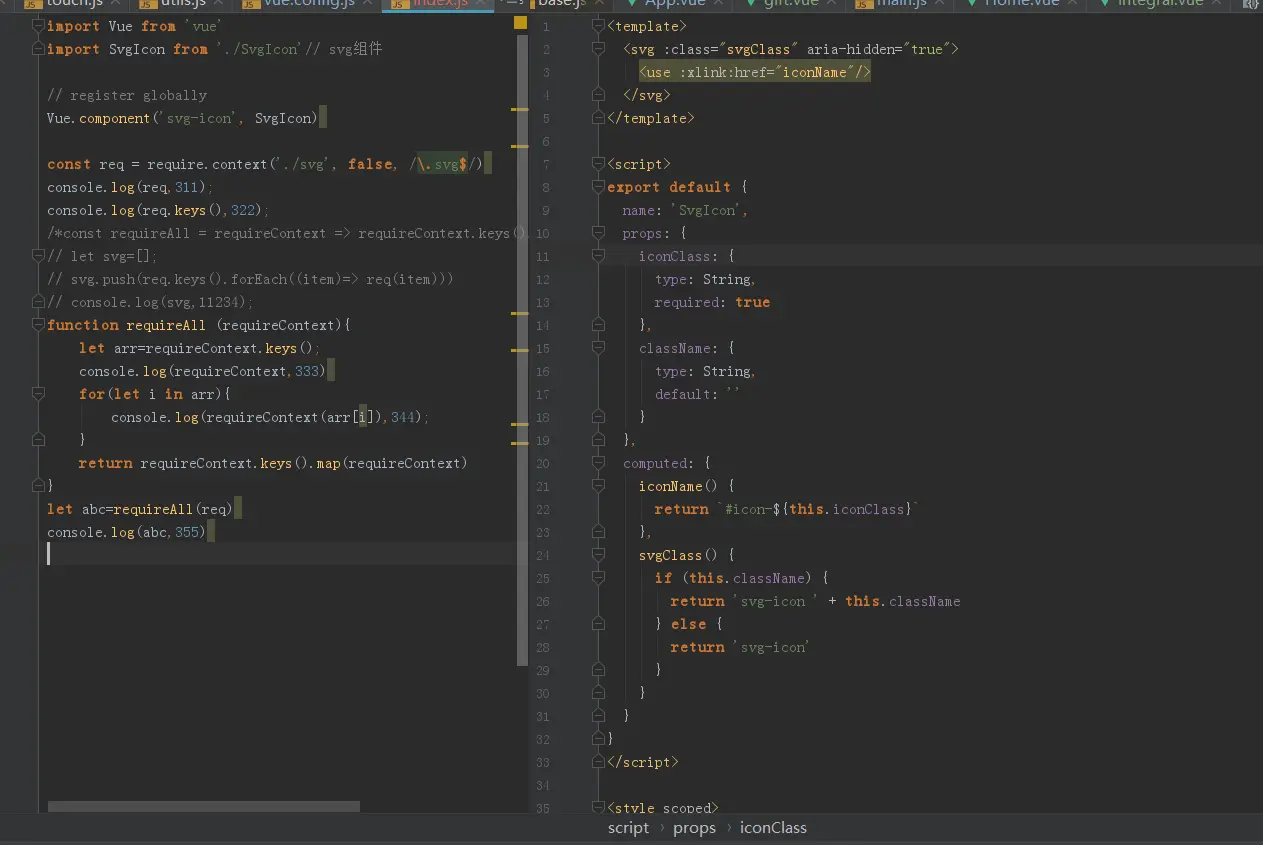1263x845 pixels.
Task: Click the return requireContext.keys().map line
Action: point(273,463)
